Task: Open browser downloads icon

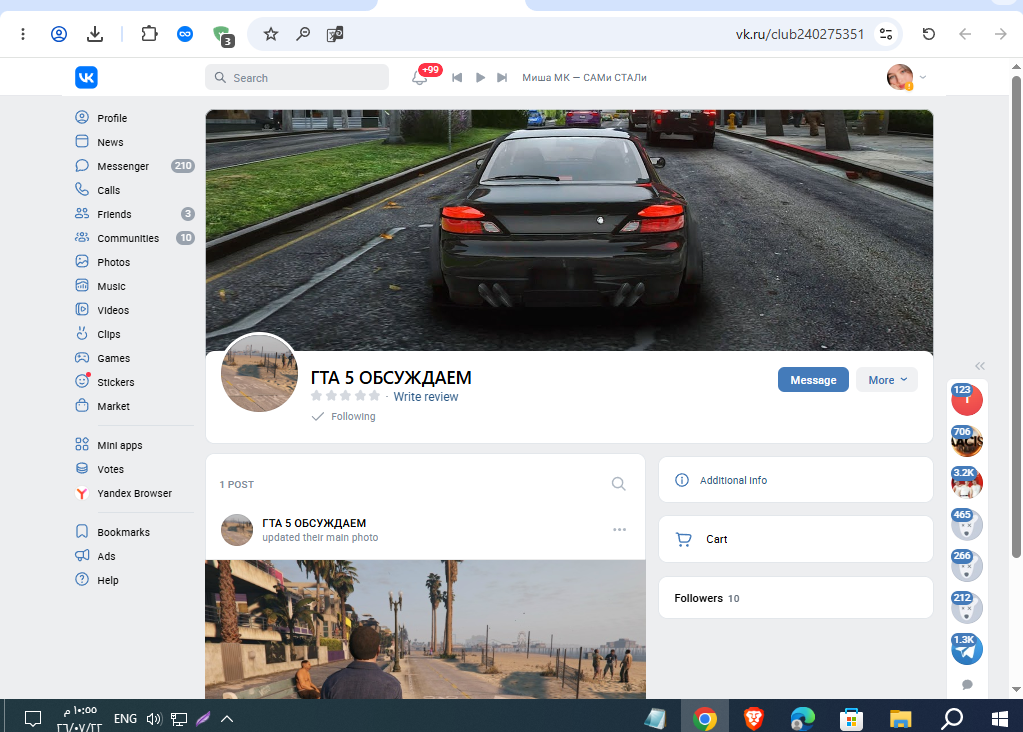Action: 95,34
